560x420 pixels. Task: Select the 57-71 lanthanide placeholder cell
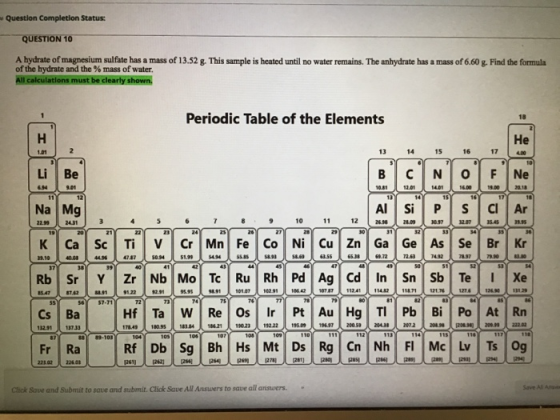101,315
